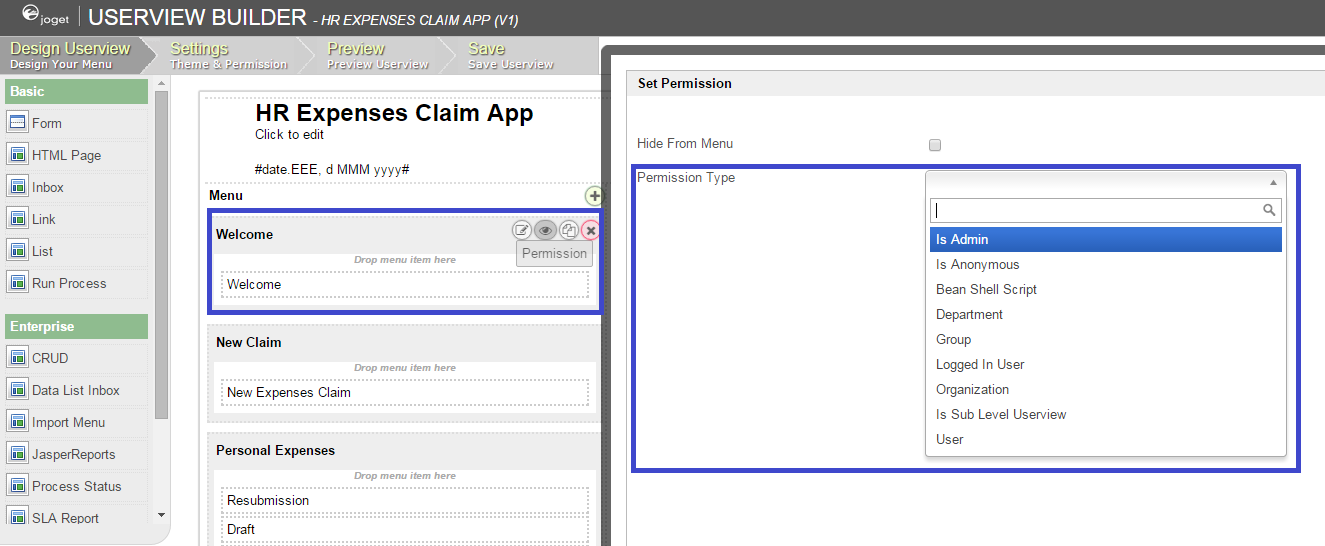Delete the Welcome category with red X icon
Viewport: 1325px width, 546px height.
coord(591,230)
